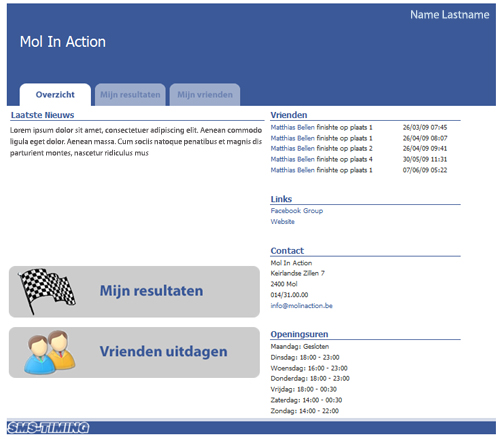This screenshot has height=439, width=500.
Task: Click the info@molinaction.be email link
Action: pos(302,306)
